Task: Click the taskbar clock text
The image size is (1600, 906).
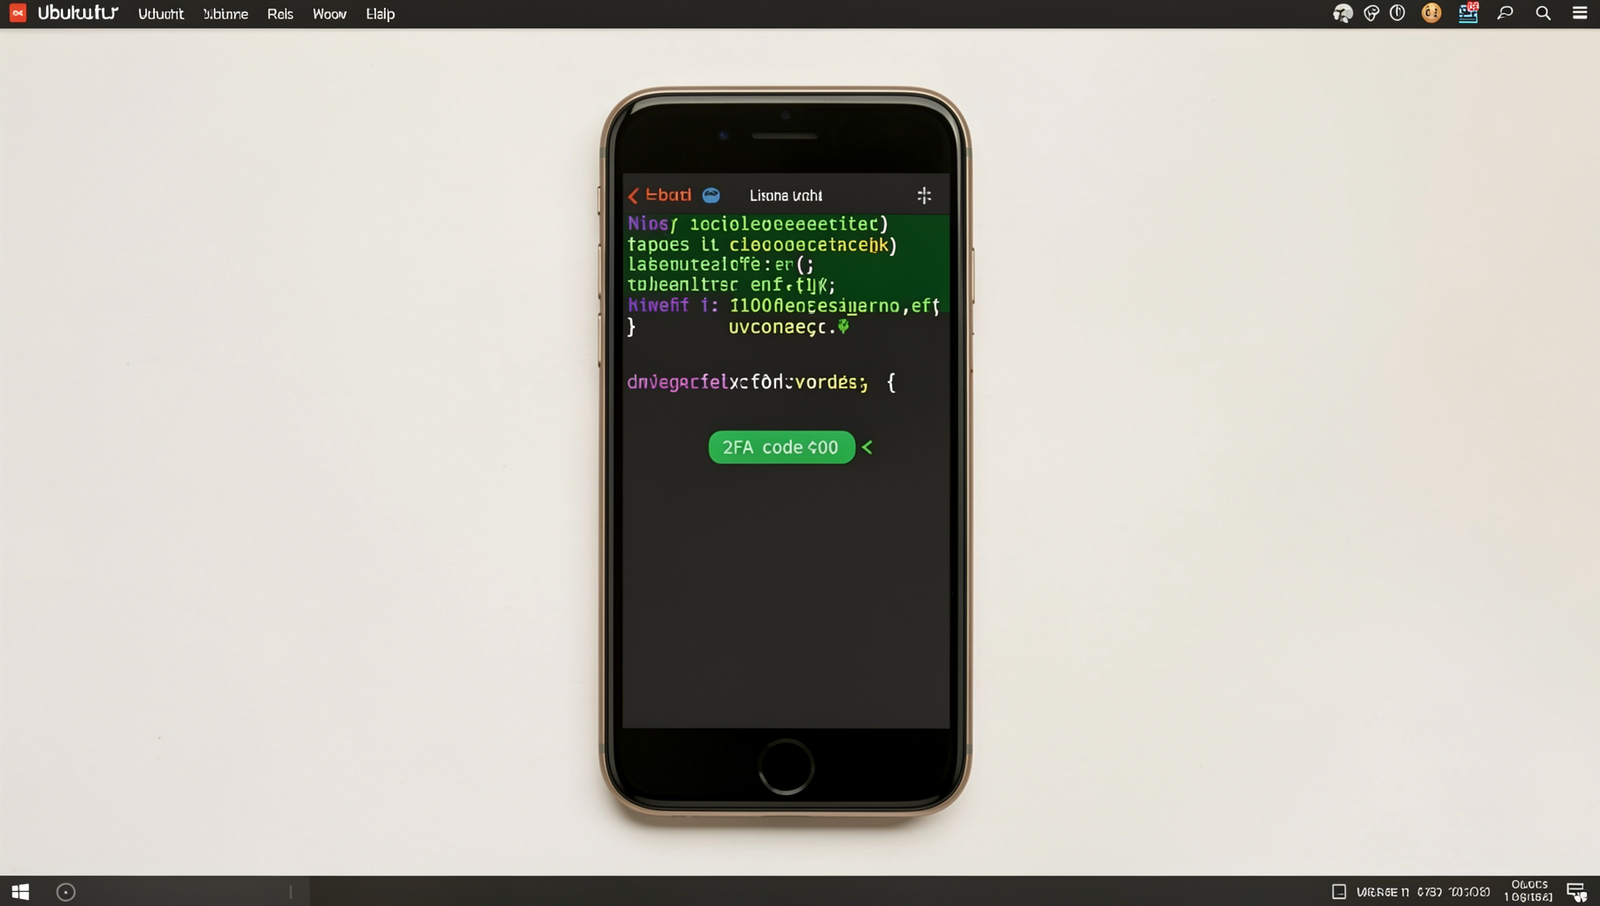Action: coord(1529,891)
